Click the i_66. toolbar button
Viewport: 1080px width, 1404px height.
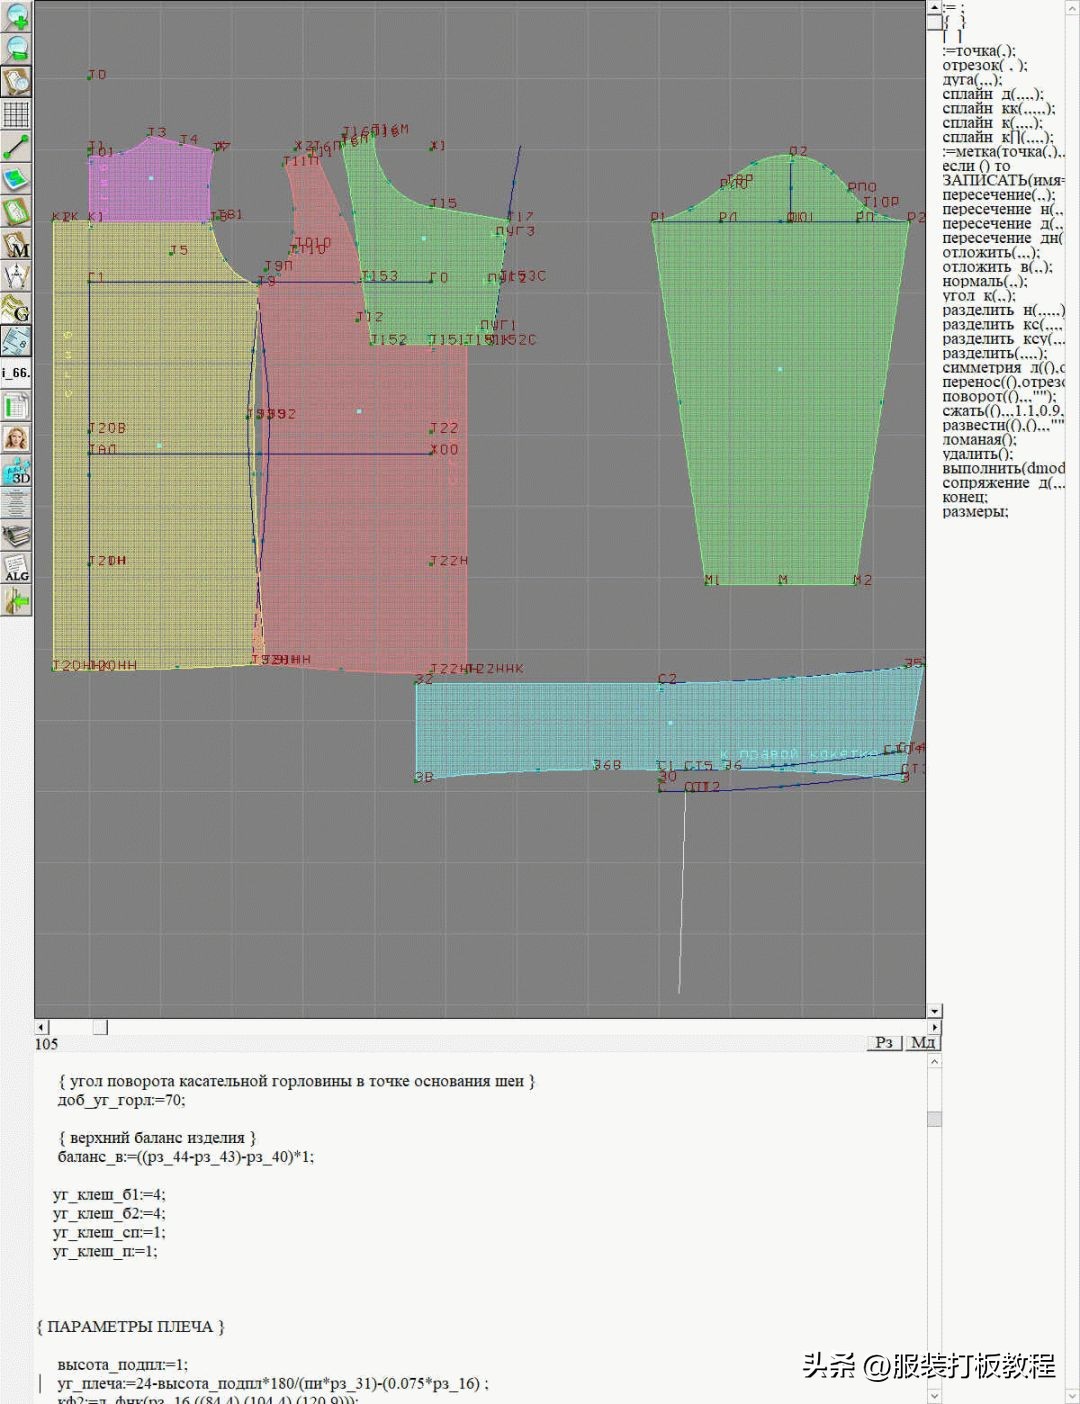tap(17, 373)
